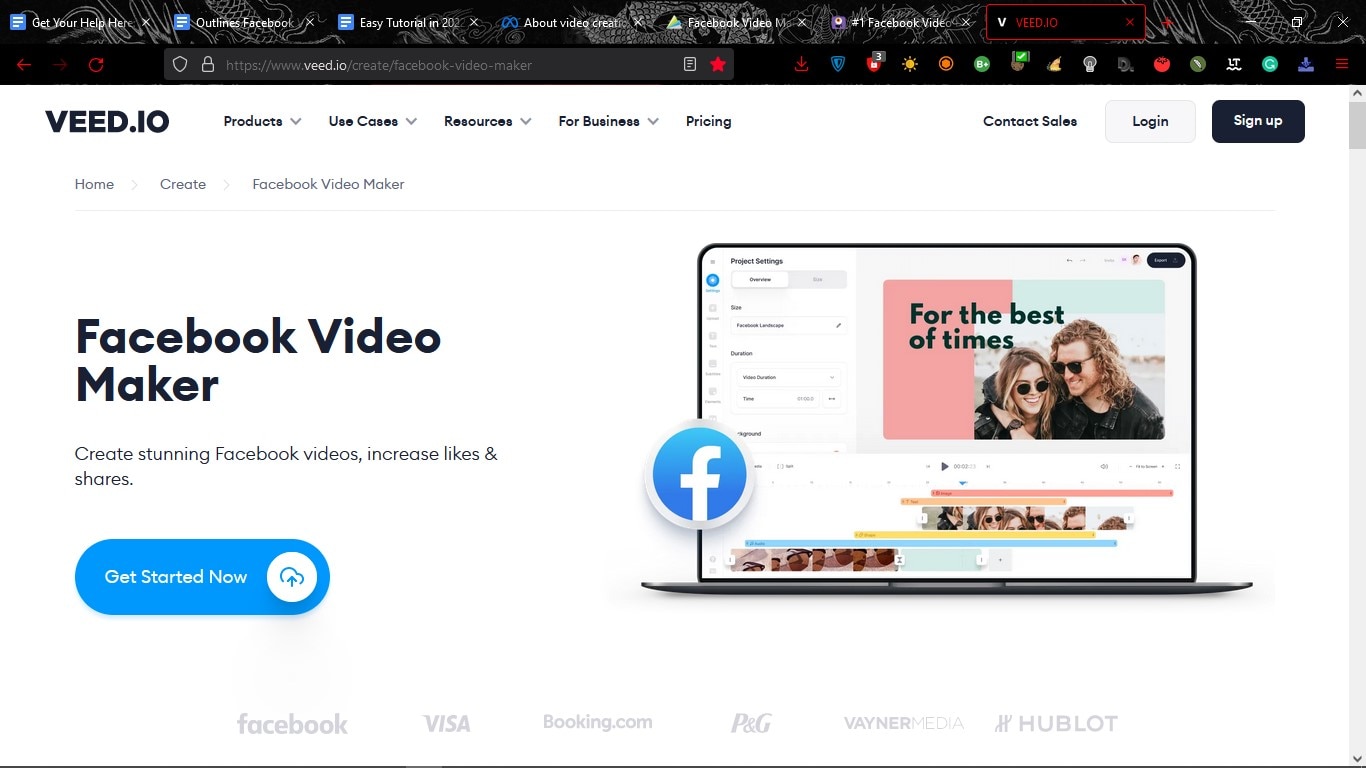
Task: Go to Home in the breadcrumb
Action: (x=94, y=184)
